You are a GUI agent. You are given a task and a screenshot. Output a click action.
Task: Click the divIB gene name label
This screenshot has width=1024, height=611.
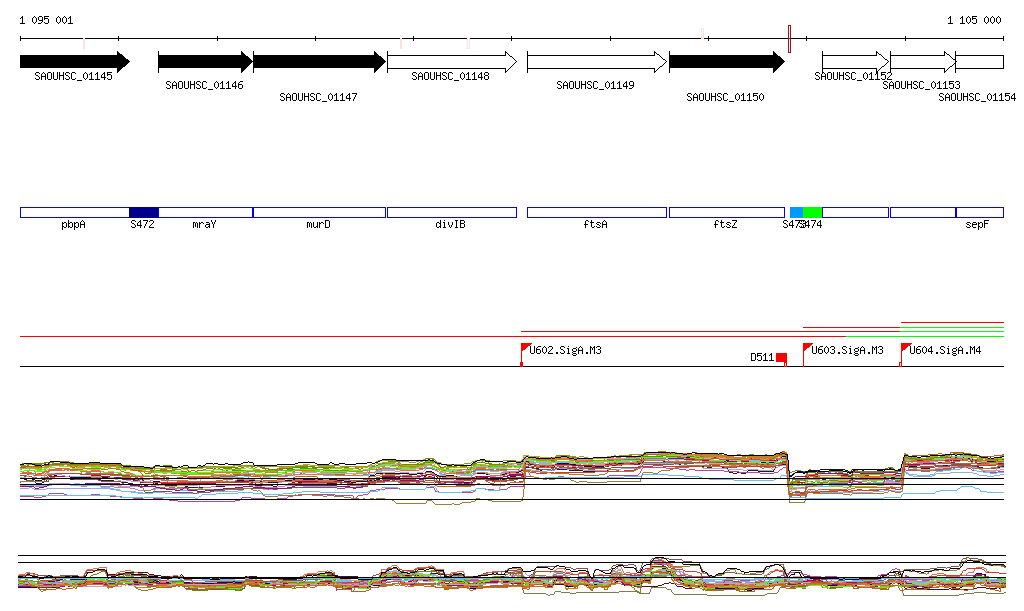(x=451, y=225)
